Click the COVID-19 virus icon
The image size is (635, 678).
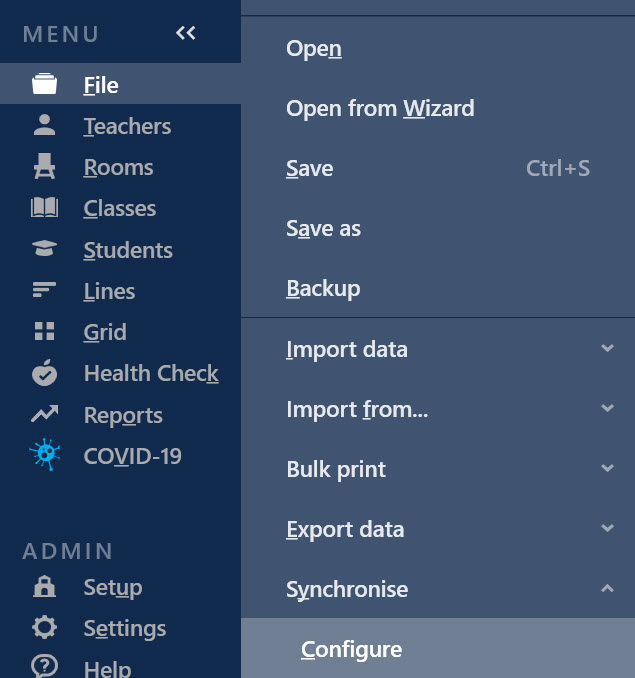point(45,454)
